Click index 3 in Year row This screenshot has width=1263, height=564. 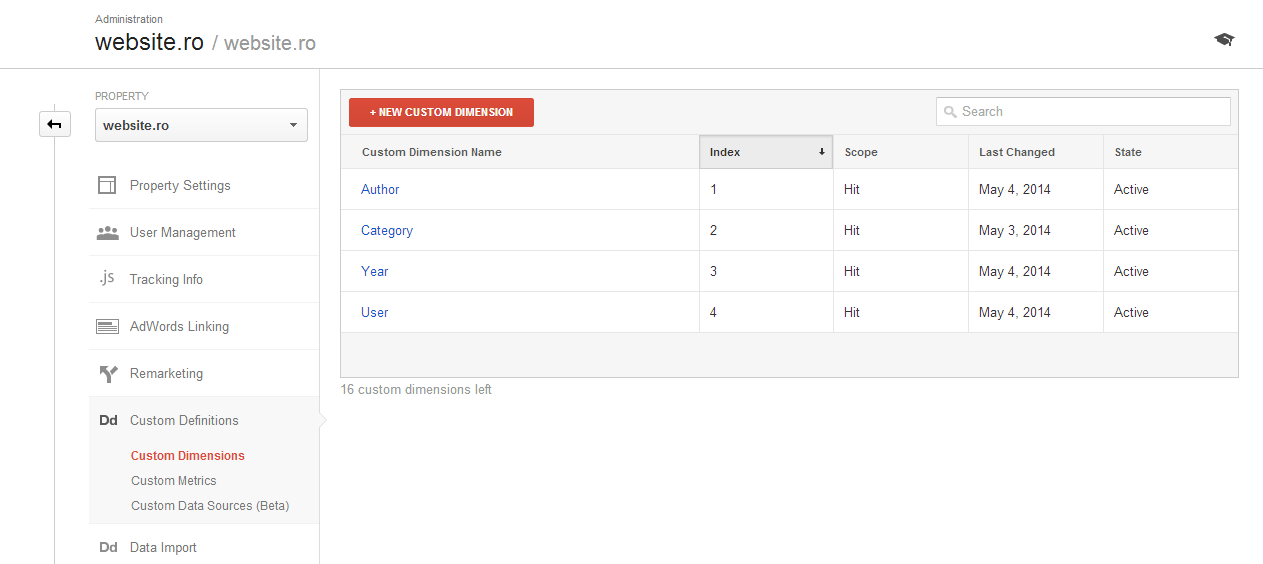[x=713, y=271]
